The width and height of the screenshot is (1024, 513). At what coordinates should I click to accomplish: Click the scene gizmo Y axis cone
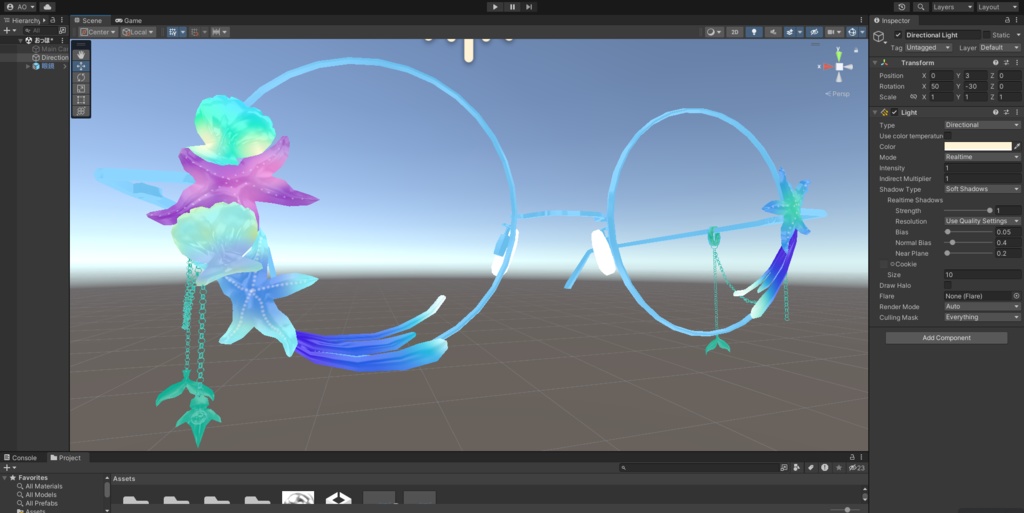[x=839, y=54]
